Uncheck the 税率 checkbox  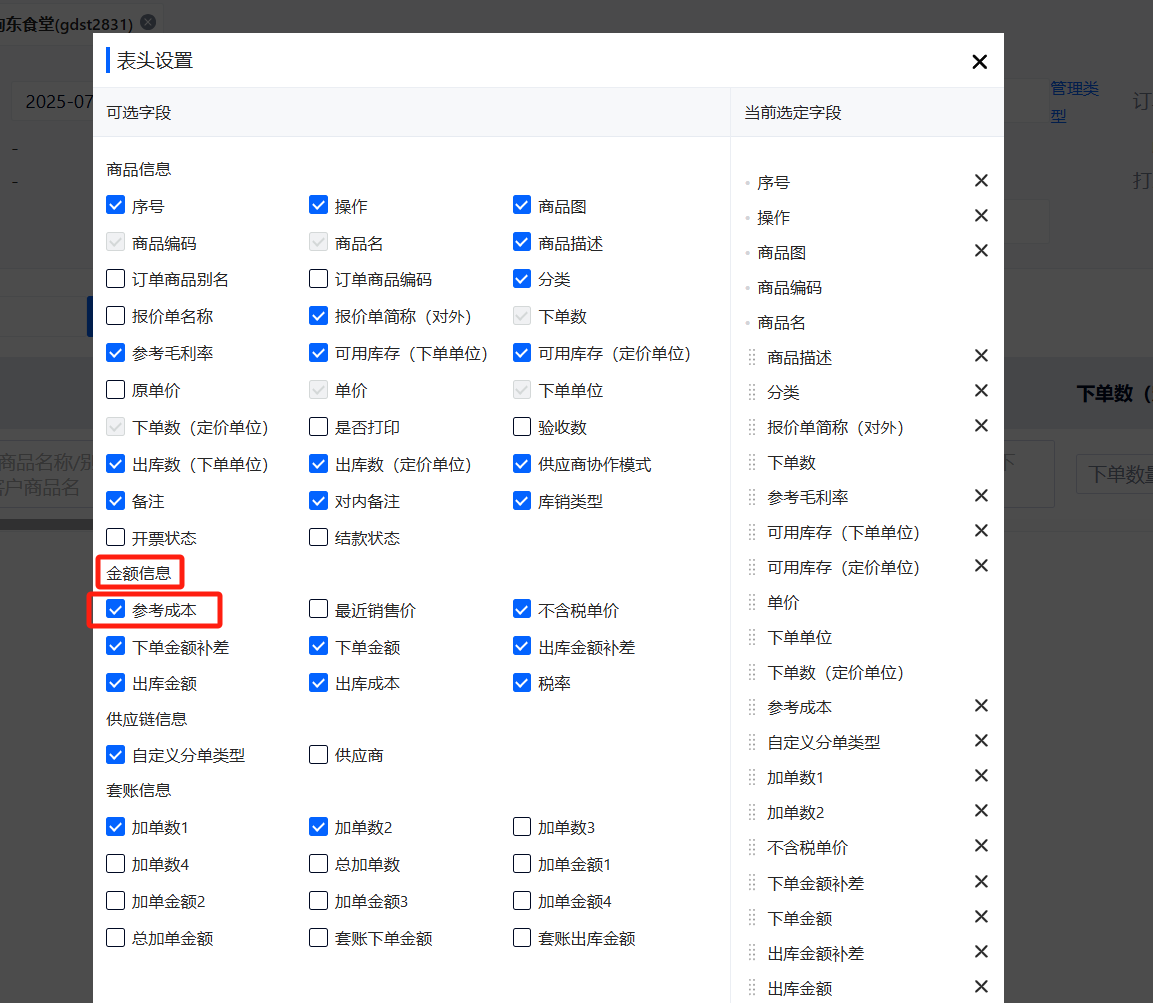(x=522, y=682)
